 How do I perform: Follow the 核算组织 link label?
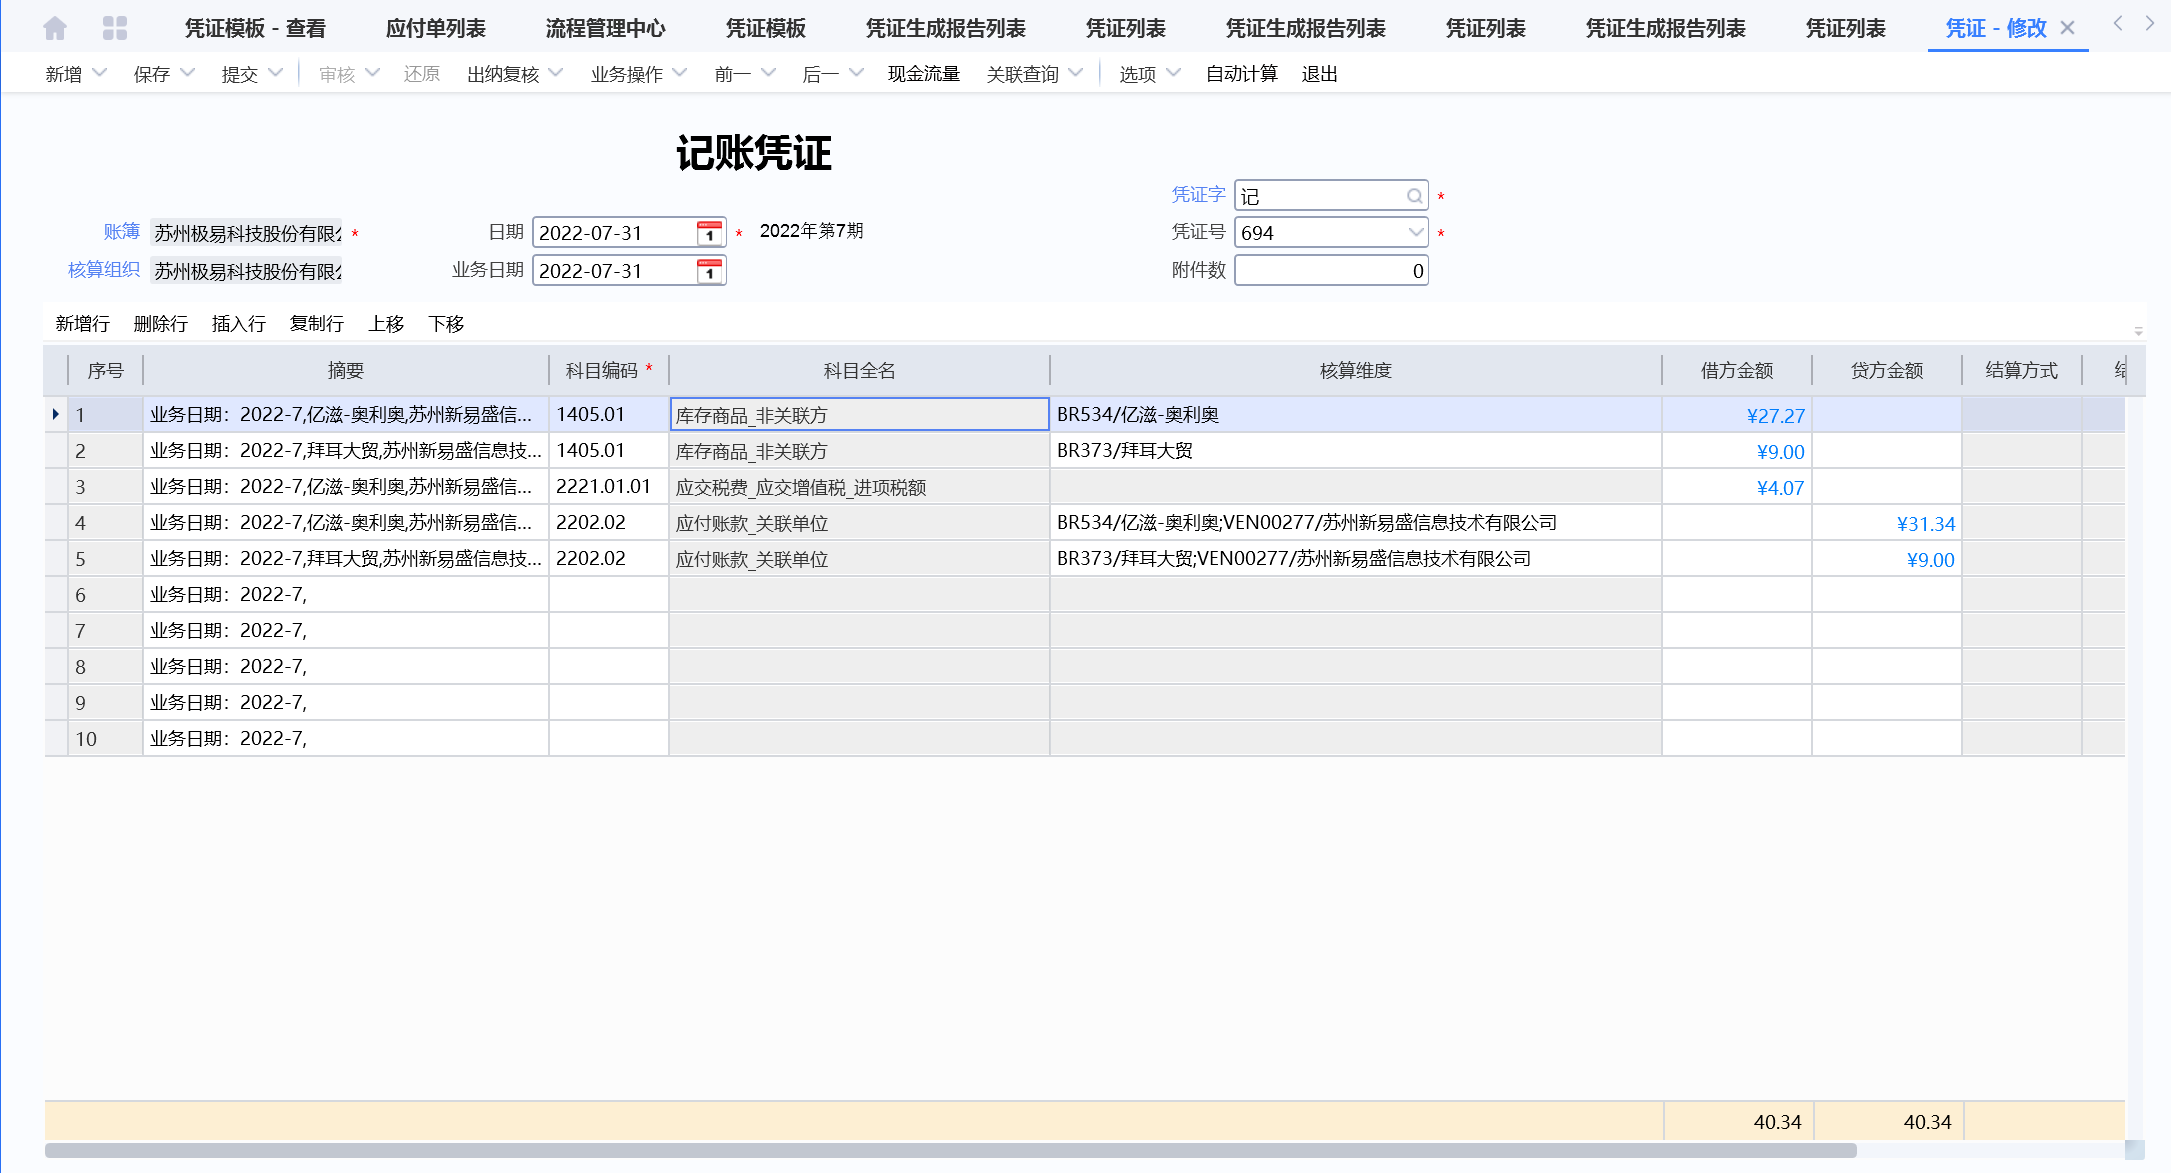[104, 270]
